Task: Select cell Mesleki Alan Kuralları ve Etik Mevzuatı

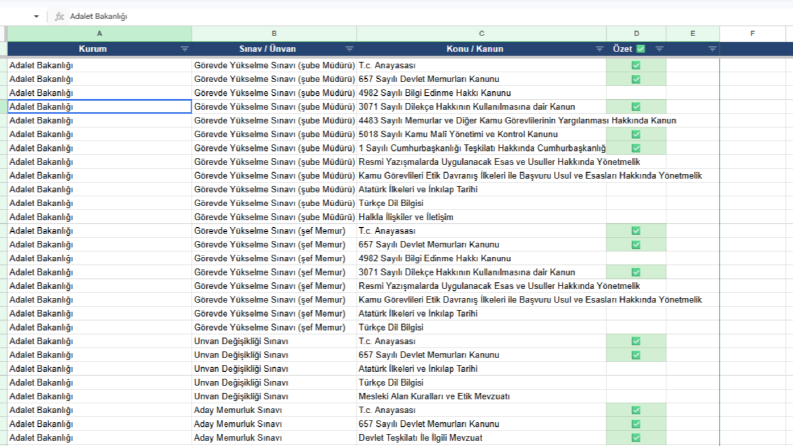Action: 481,396
